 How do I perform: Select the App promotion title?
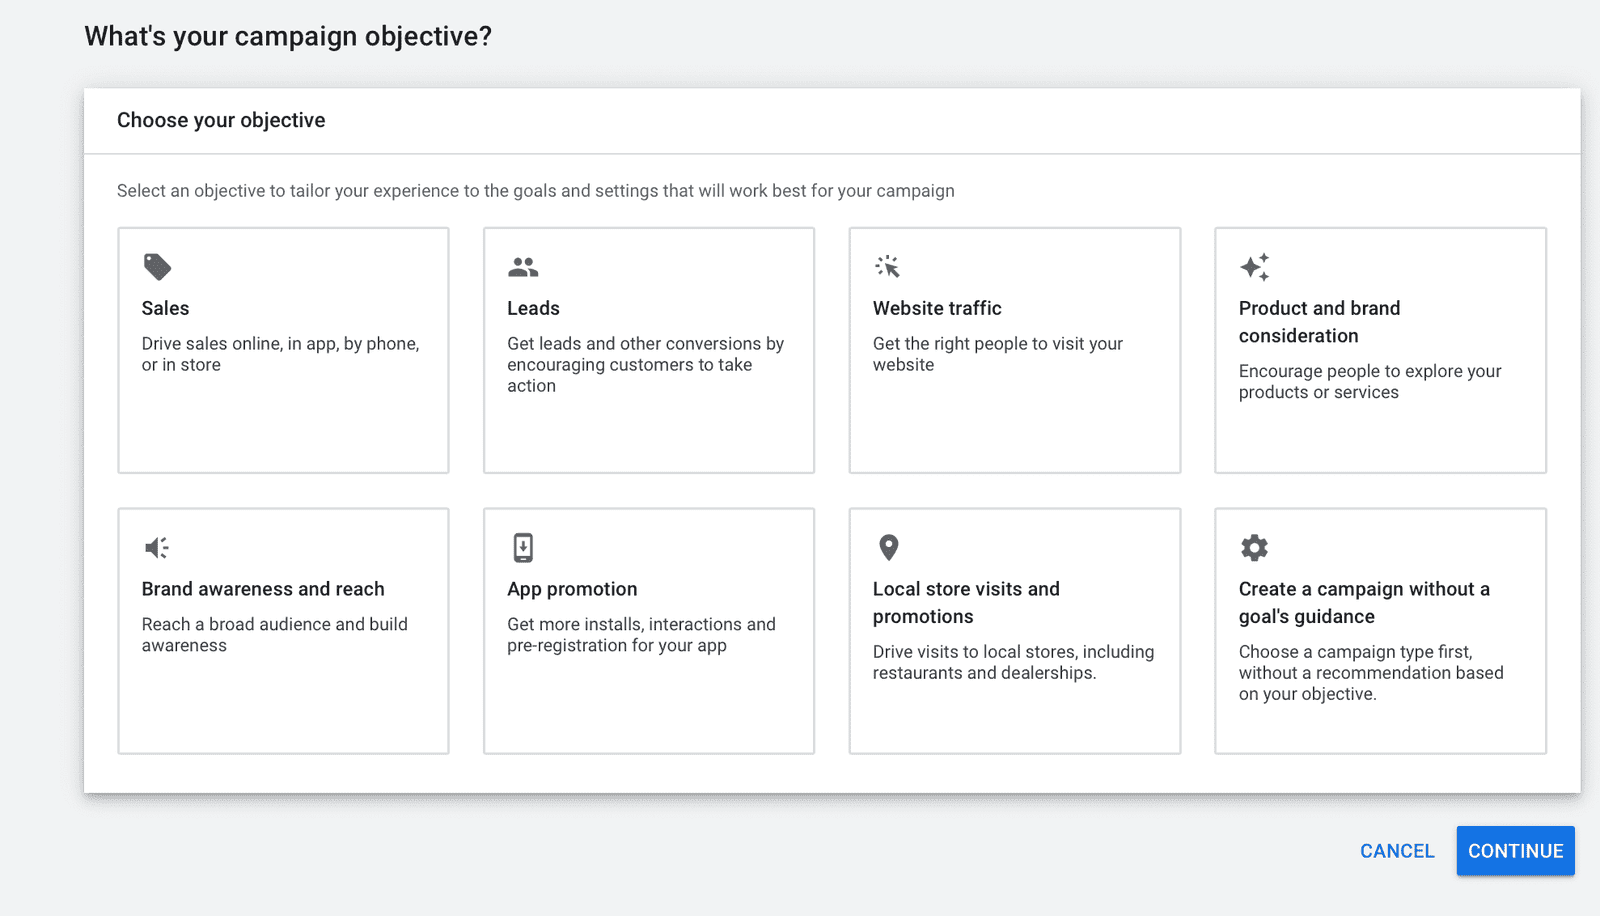(572, 589)
